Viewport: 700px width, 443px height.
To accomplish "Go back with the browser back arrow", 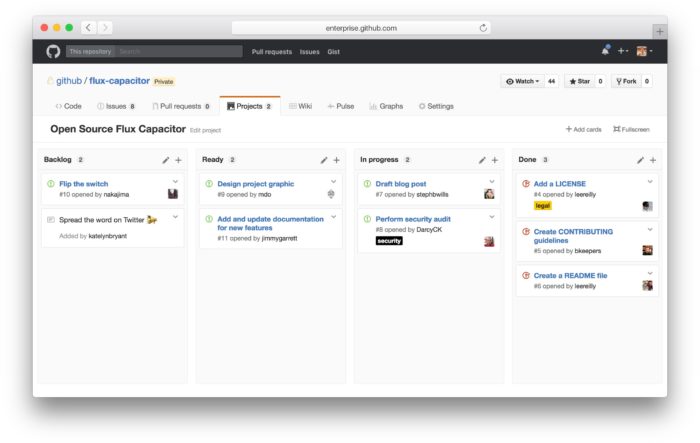I will 88,28.
